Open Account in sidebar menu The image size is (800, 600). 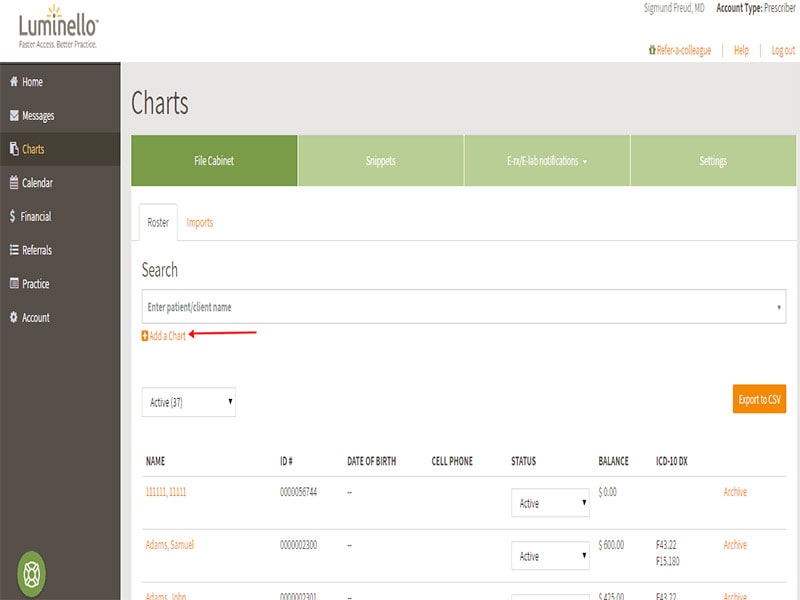pyautogui.click(x=36, y=317)
